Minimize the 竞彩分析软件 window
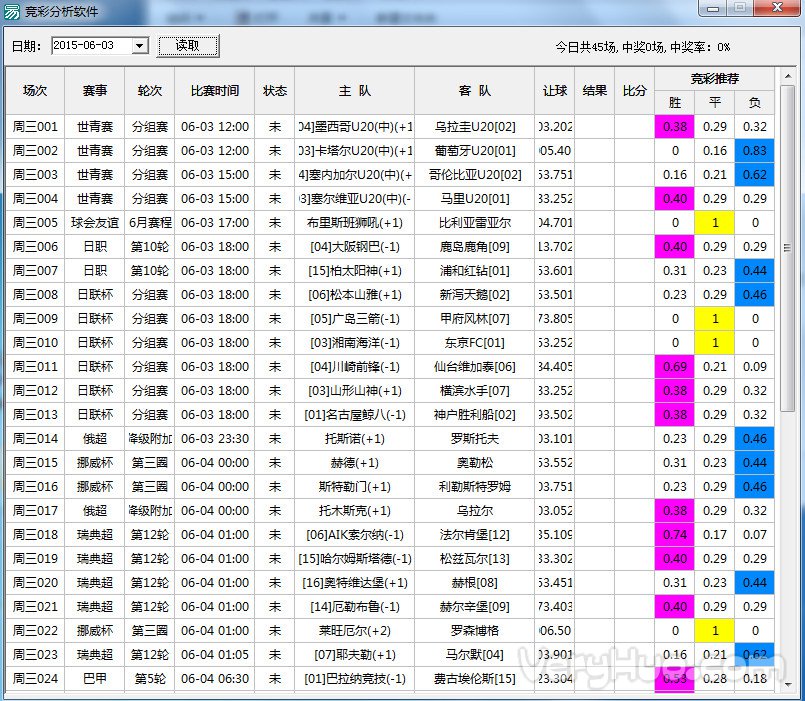The height and width of the screenshot is (701, 805). click(712, 8)
